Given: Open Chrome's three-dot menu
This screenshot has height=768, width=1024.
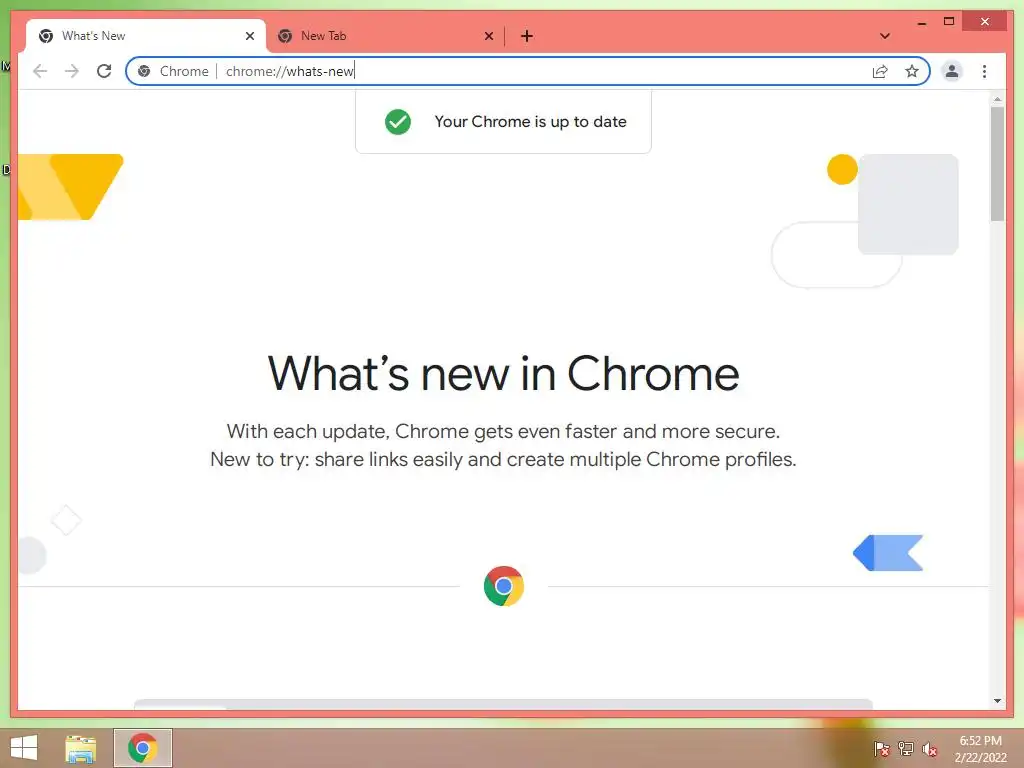Looking at the screenshot, I should pos(984,71).
